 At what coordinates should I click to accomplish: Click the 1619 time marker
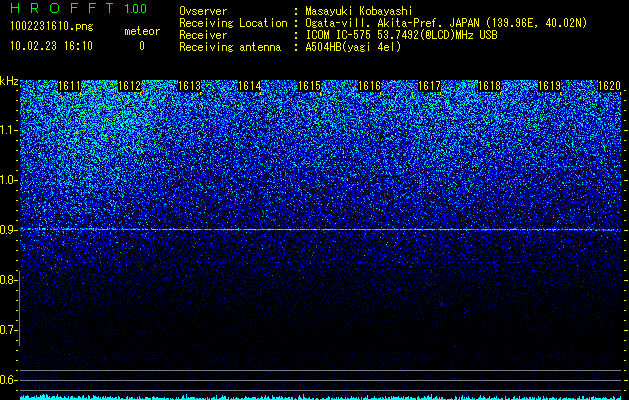[549, 86]
